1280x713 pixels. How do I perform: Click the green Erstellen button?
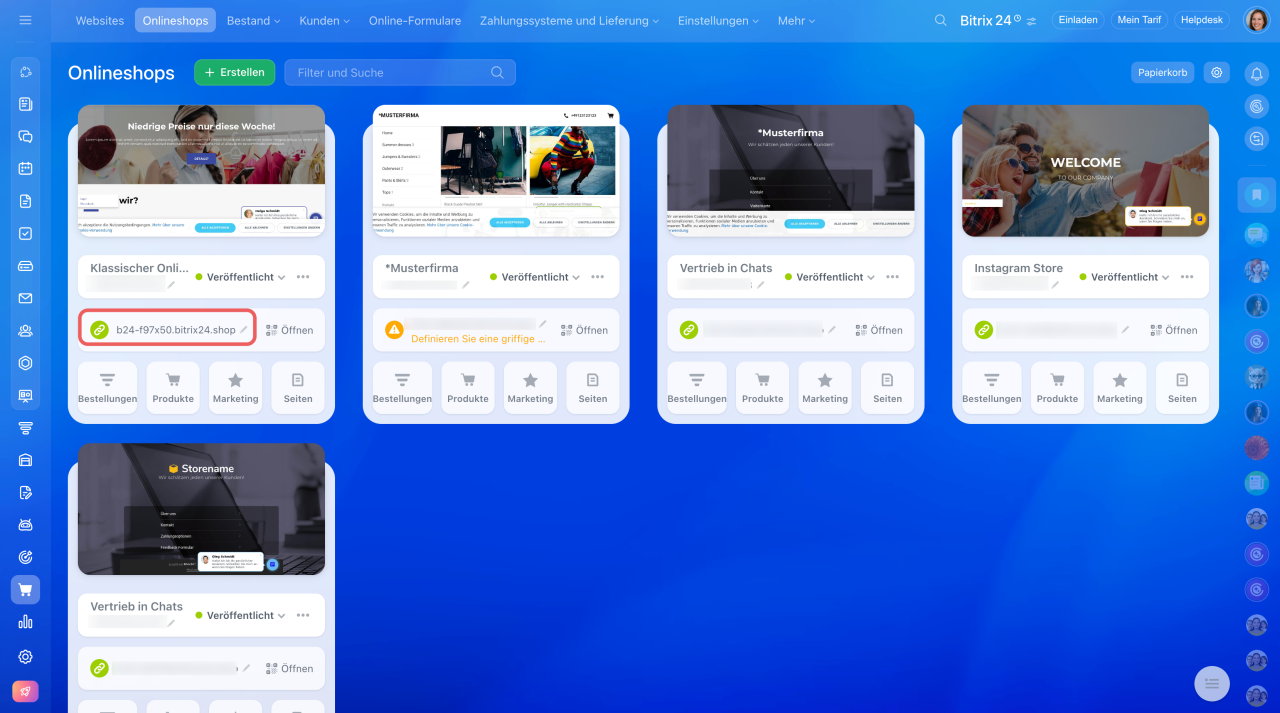234,72
